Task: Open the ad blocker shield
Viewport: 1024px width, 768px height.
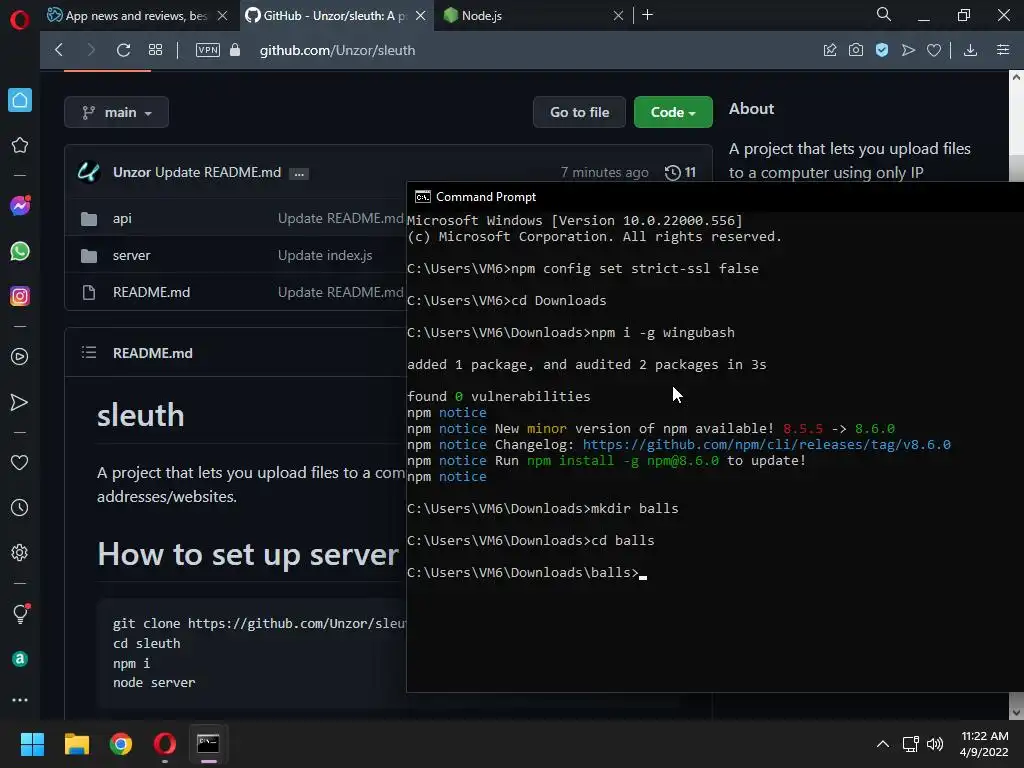Action: point(882,50)
